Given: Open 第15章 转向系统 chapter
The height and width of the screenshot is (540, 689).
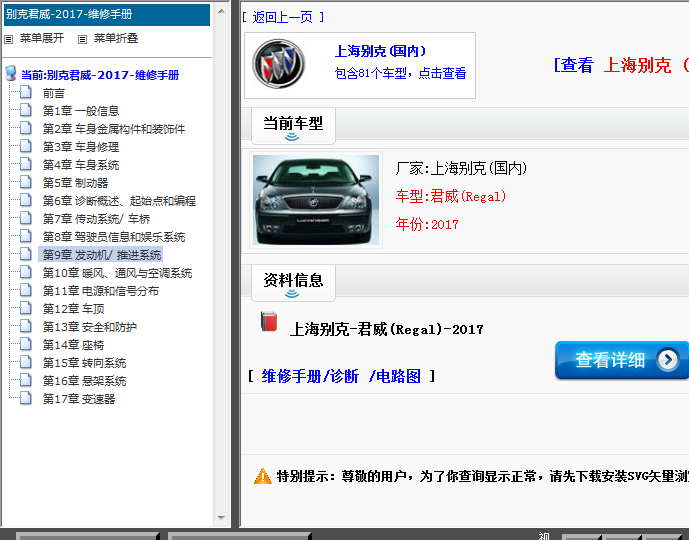Looking at the screenshot, I should [x=84, y=363].
